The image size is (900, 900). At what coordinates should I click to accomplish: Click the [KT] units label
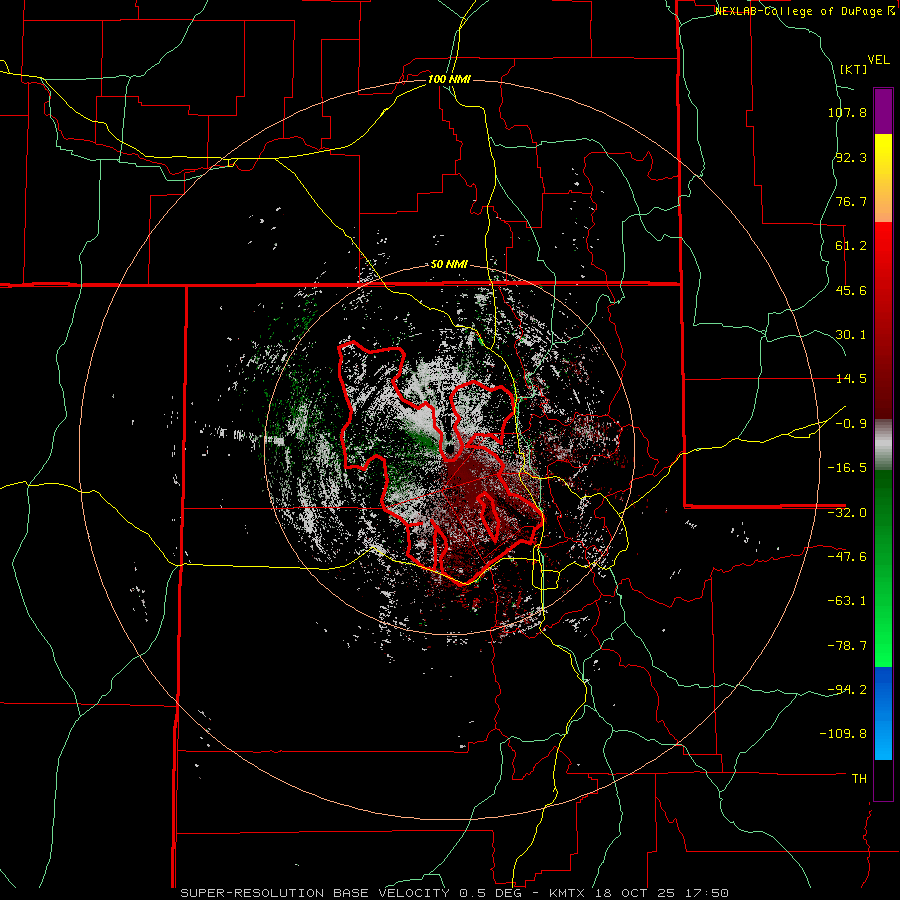pyautogui.click(x=854, y=69)
